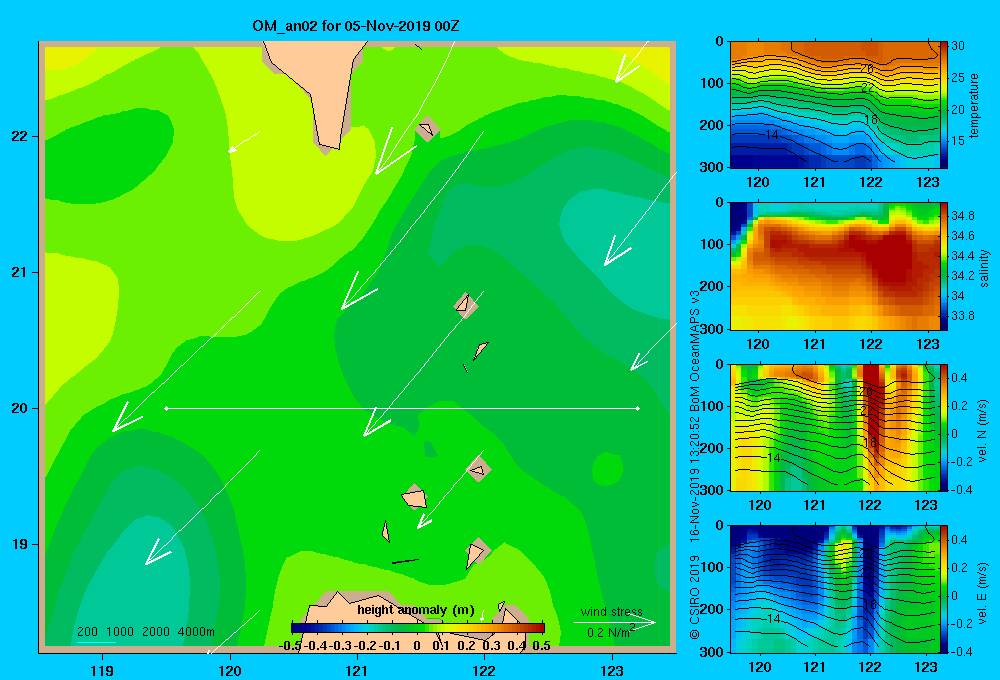Screen dimensions: 1000x680
Task: Click the 34.8 tick on salinity color bar
Action: (x=962, y=216)
